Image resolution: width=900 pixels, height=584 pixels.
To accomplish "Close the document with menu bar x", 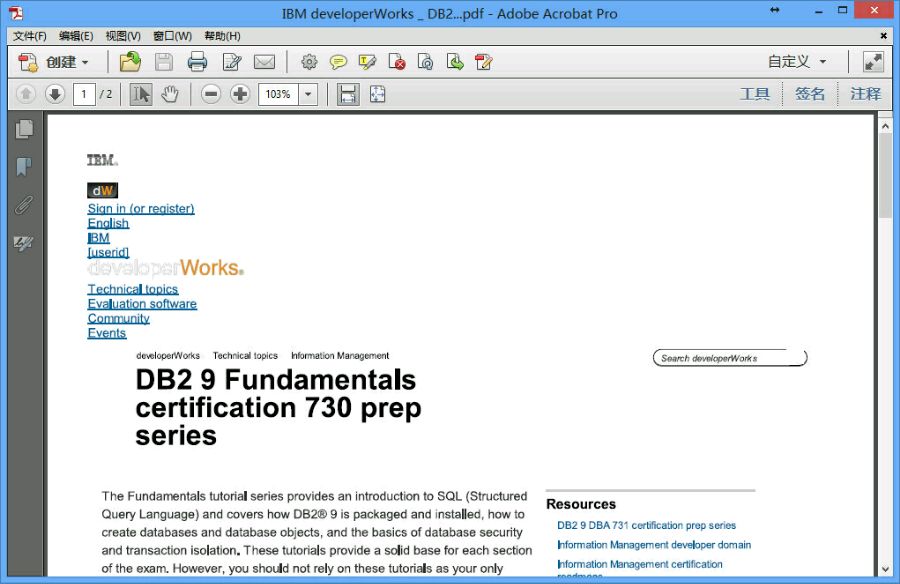I will pos(883,36).
